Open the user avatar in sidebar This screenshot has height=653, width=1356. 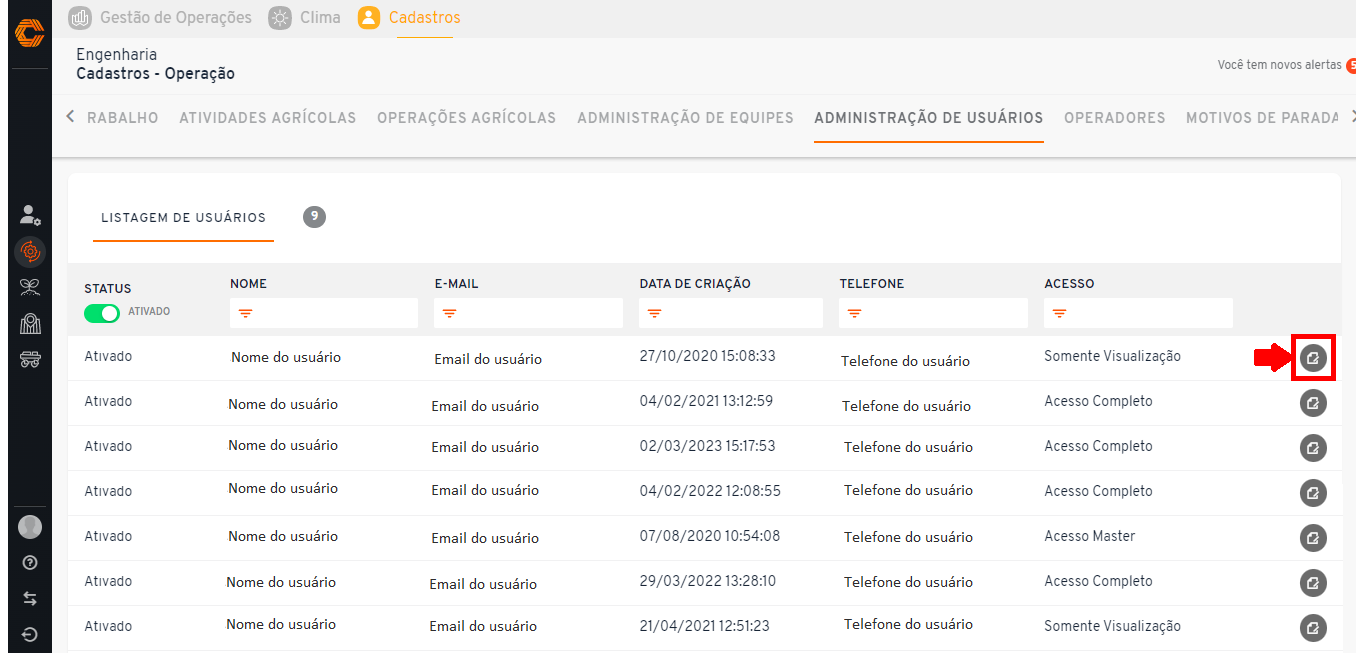pos(30,527)
